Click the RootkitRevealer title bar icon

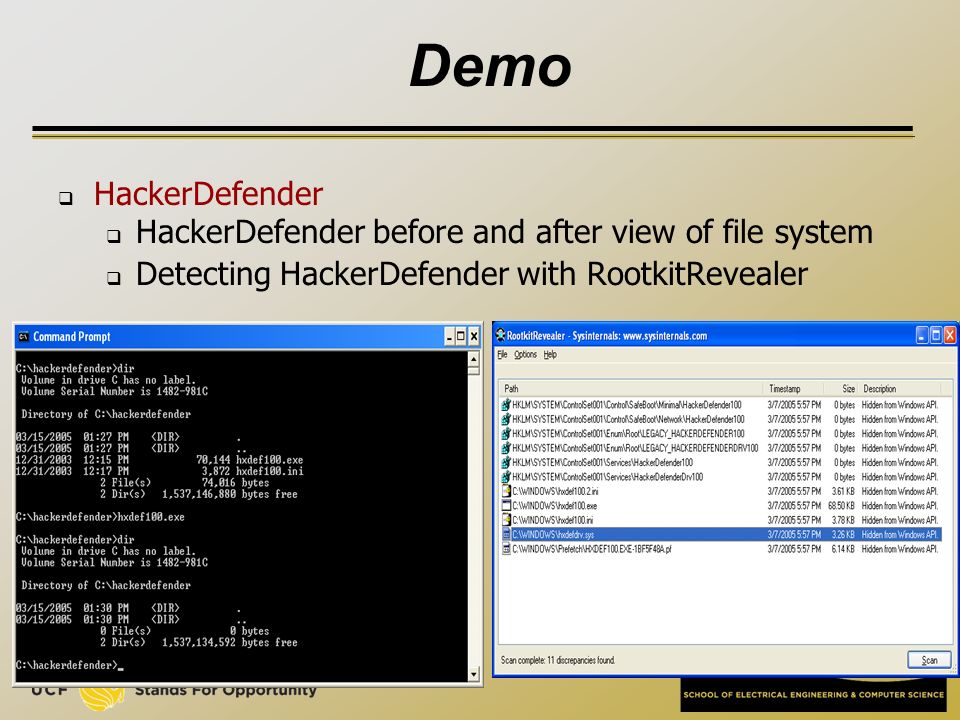pos(500,335)
